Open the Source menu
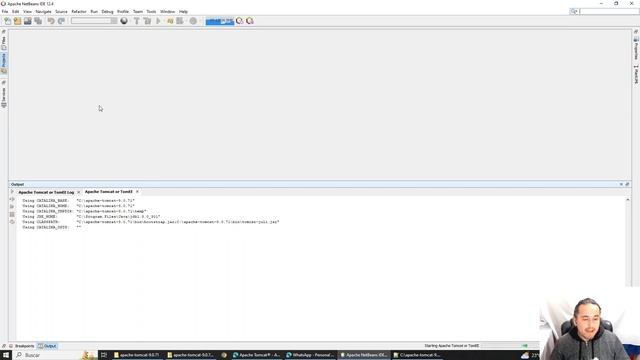 point(61,11)
